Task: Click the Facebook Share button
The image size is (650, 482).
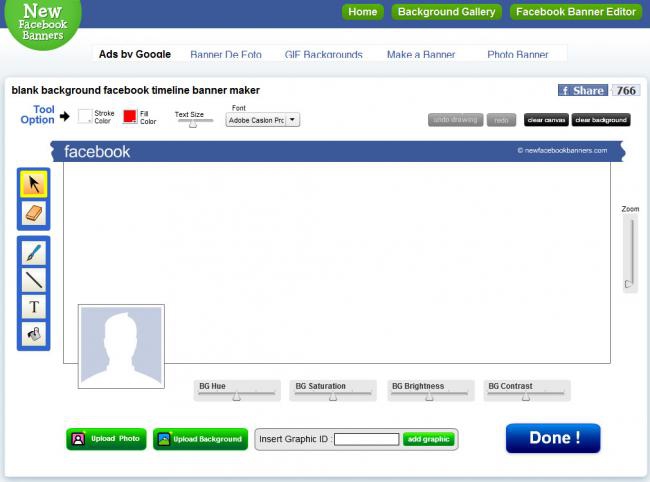Action: [583, 90]
